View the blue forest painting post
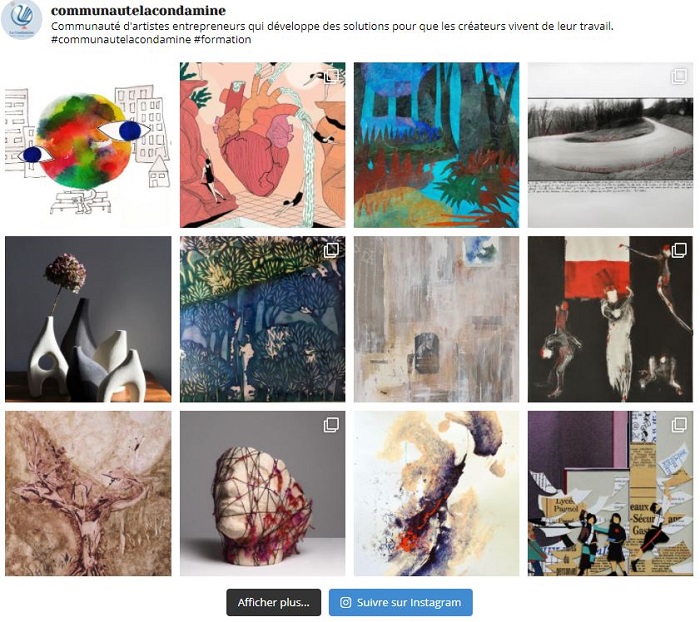700x622 pixels. tap(436, 145)
